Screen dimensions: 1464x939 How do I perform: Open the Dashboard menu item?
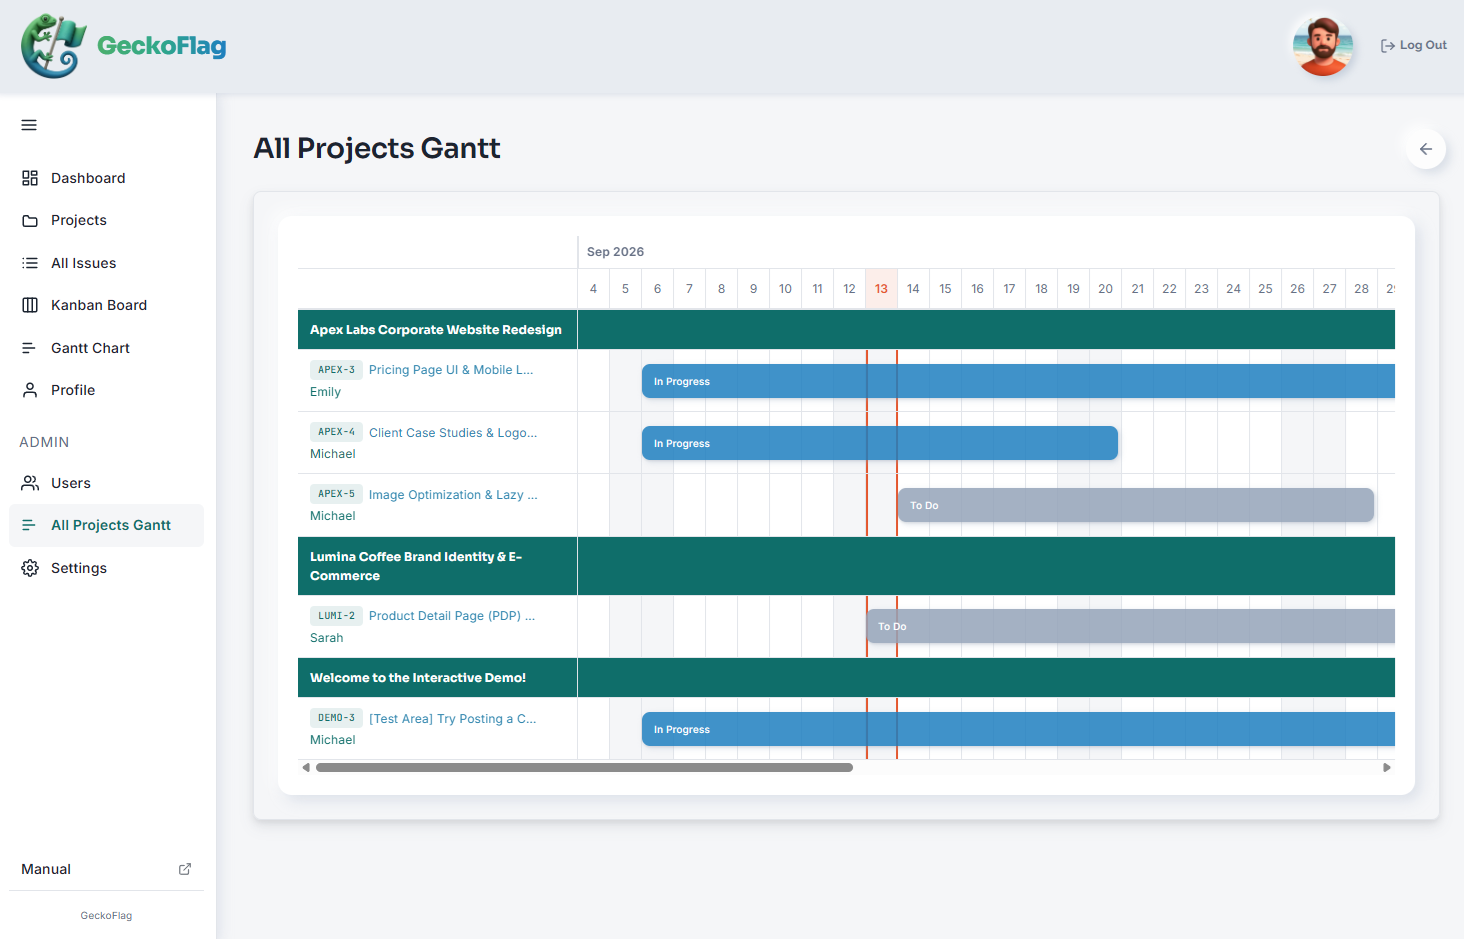106,178
